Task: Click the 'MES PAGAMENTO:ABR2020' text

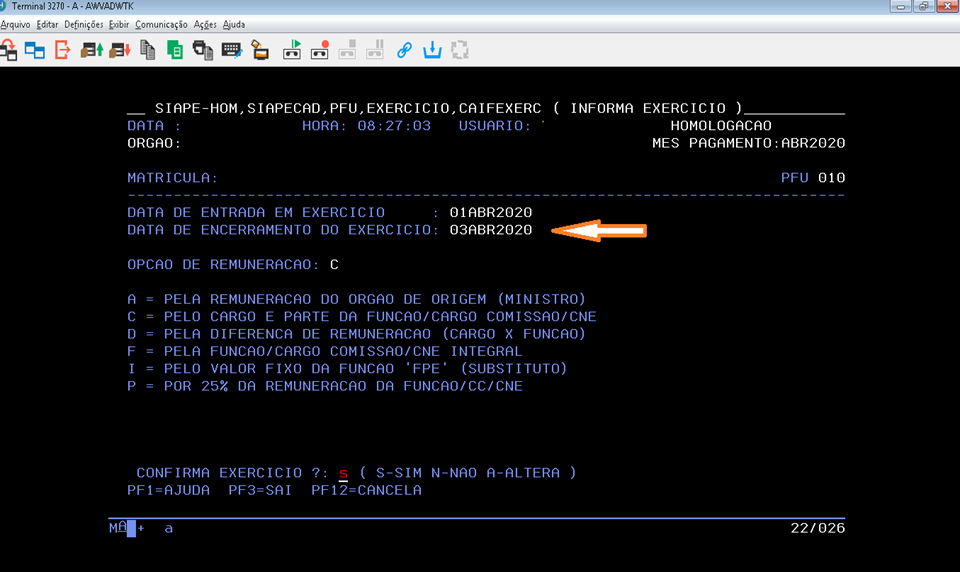Action: point(748,143)
